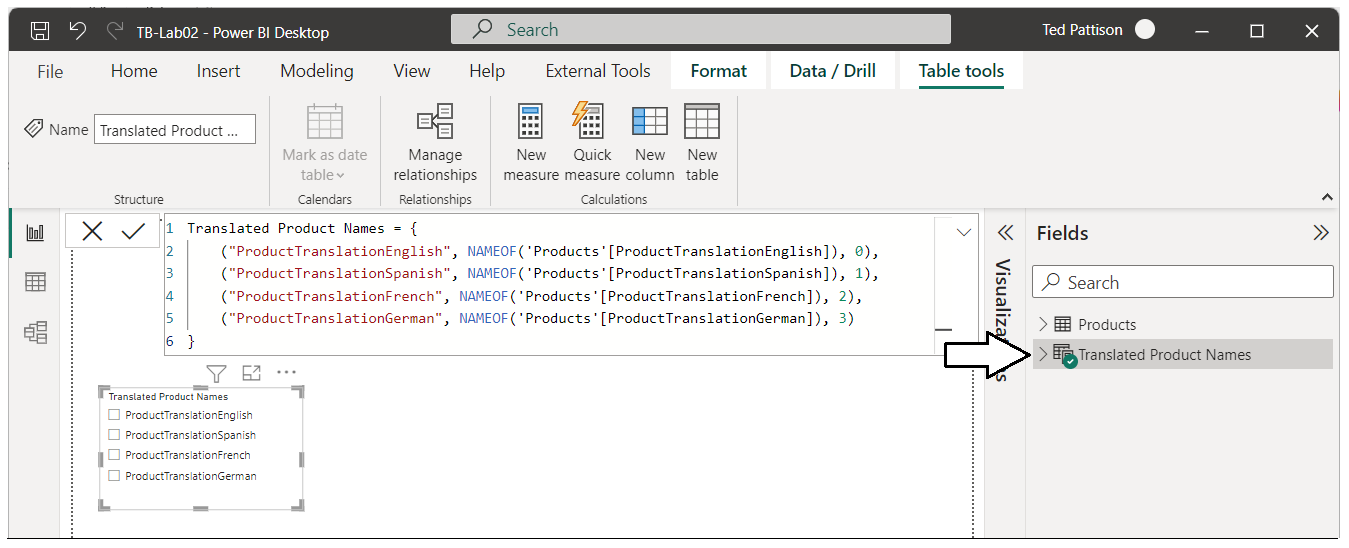
Task: Check the ProductTranslationGerman checkbox
Action: pyautogui.click(x=114, y=476)
